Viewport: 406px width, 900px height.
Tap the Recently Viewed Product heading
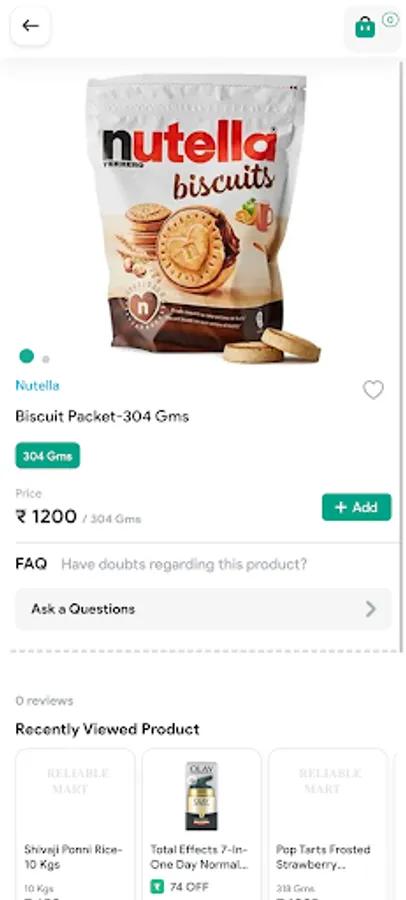(x=107, y=729)
